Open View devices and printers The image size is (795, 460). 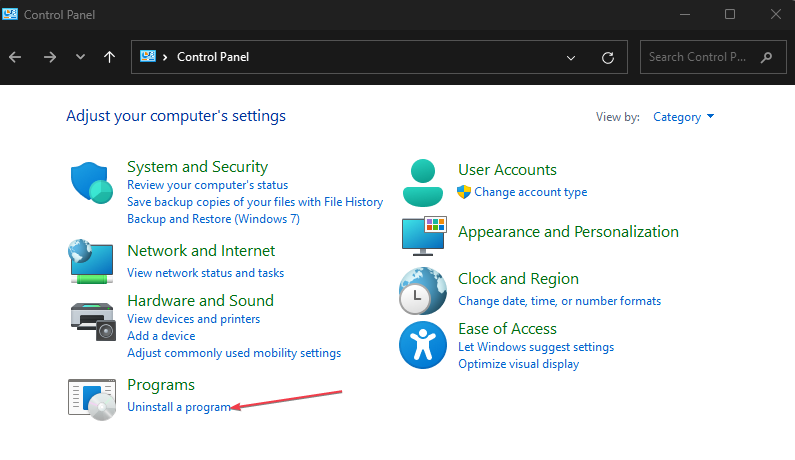point(193,319)
